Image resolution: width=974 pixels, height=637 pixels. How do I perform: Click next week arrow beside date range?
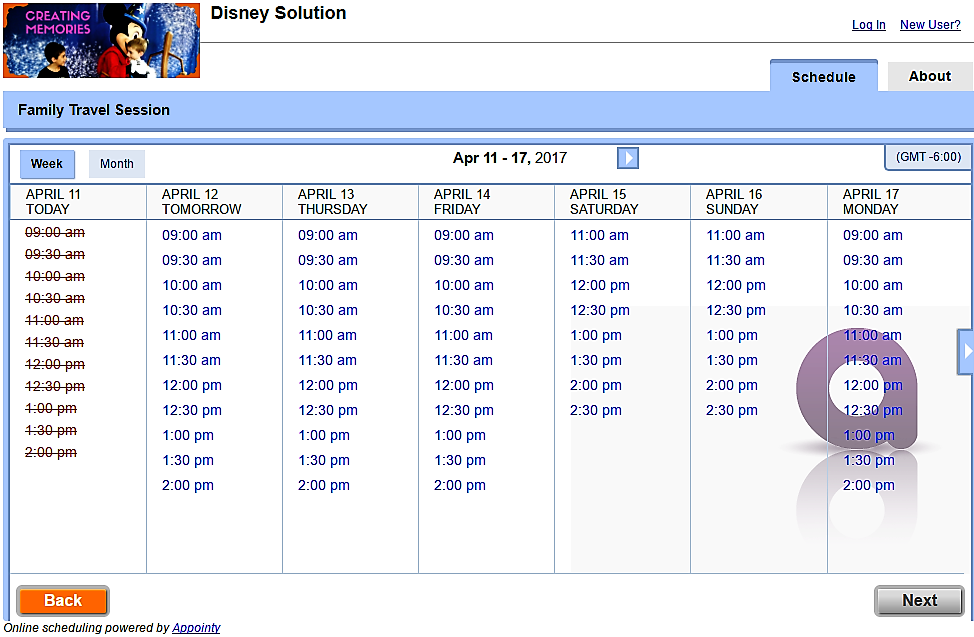(627, 158)
